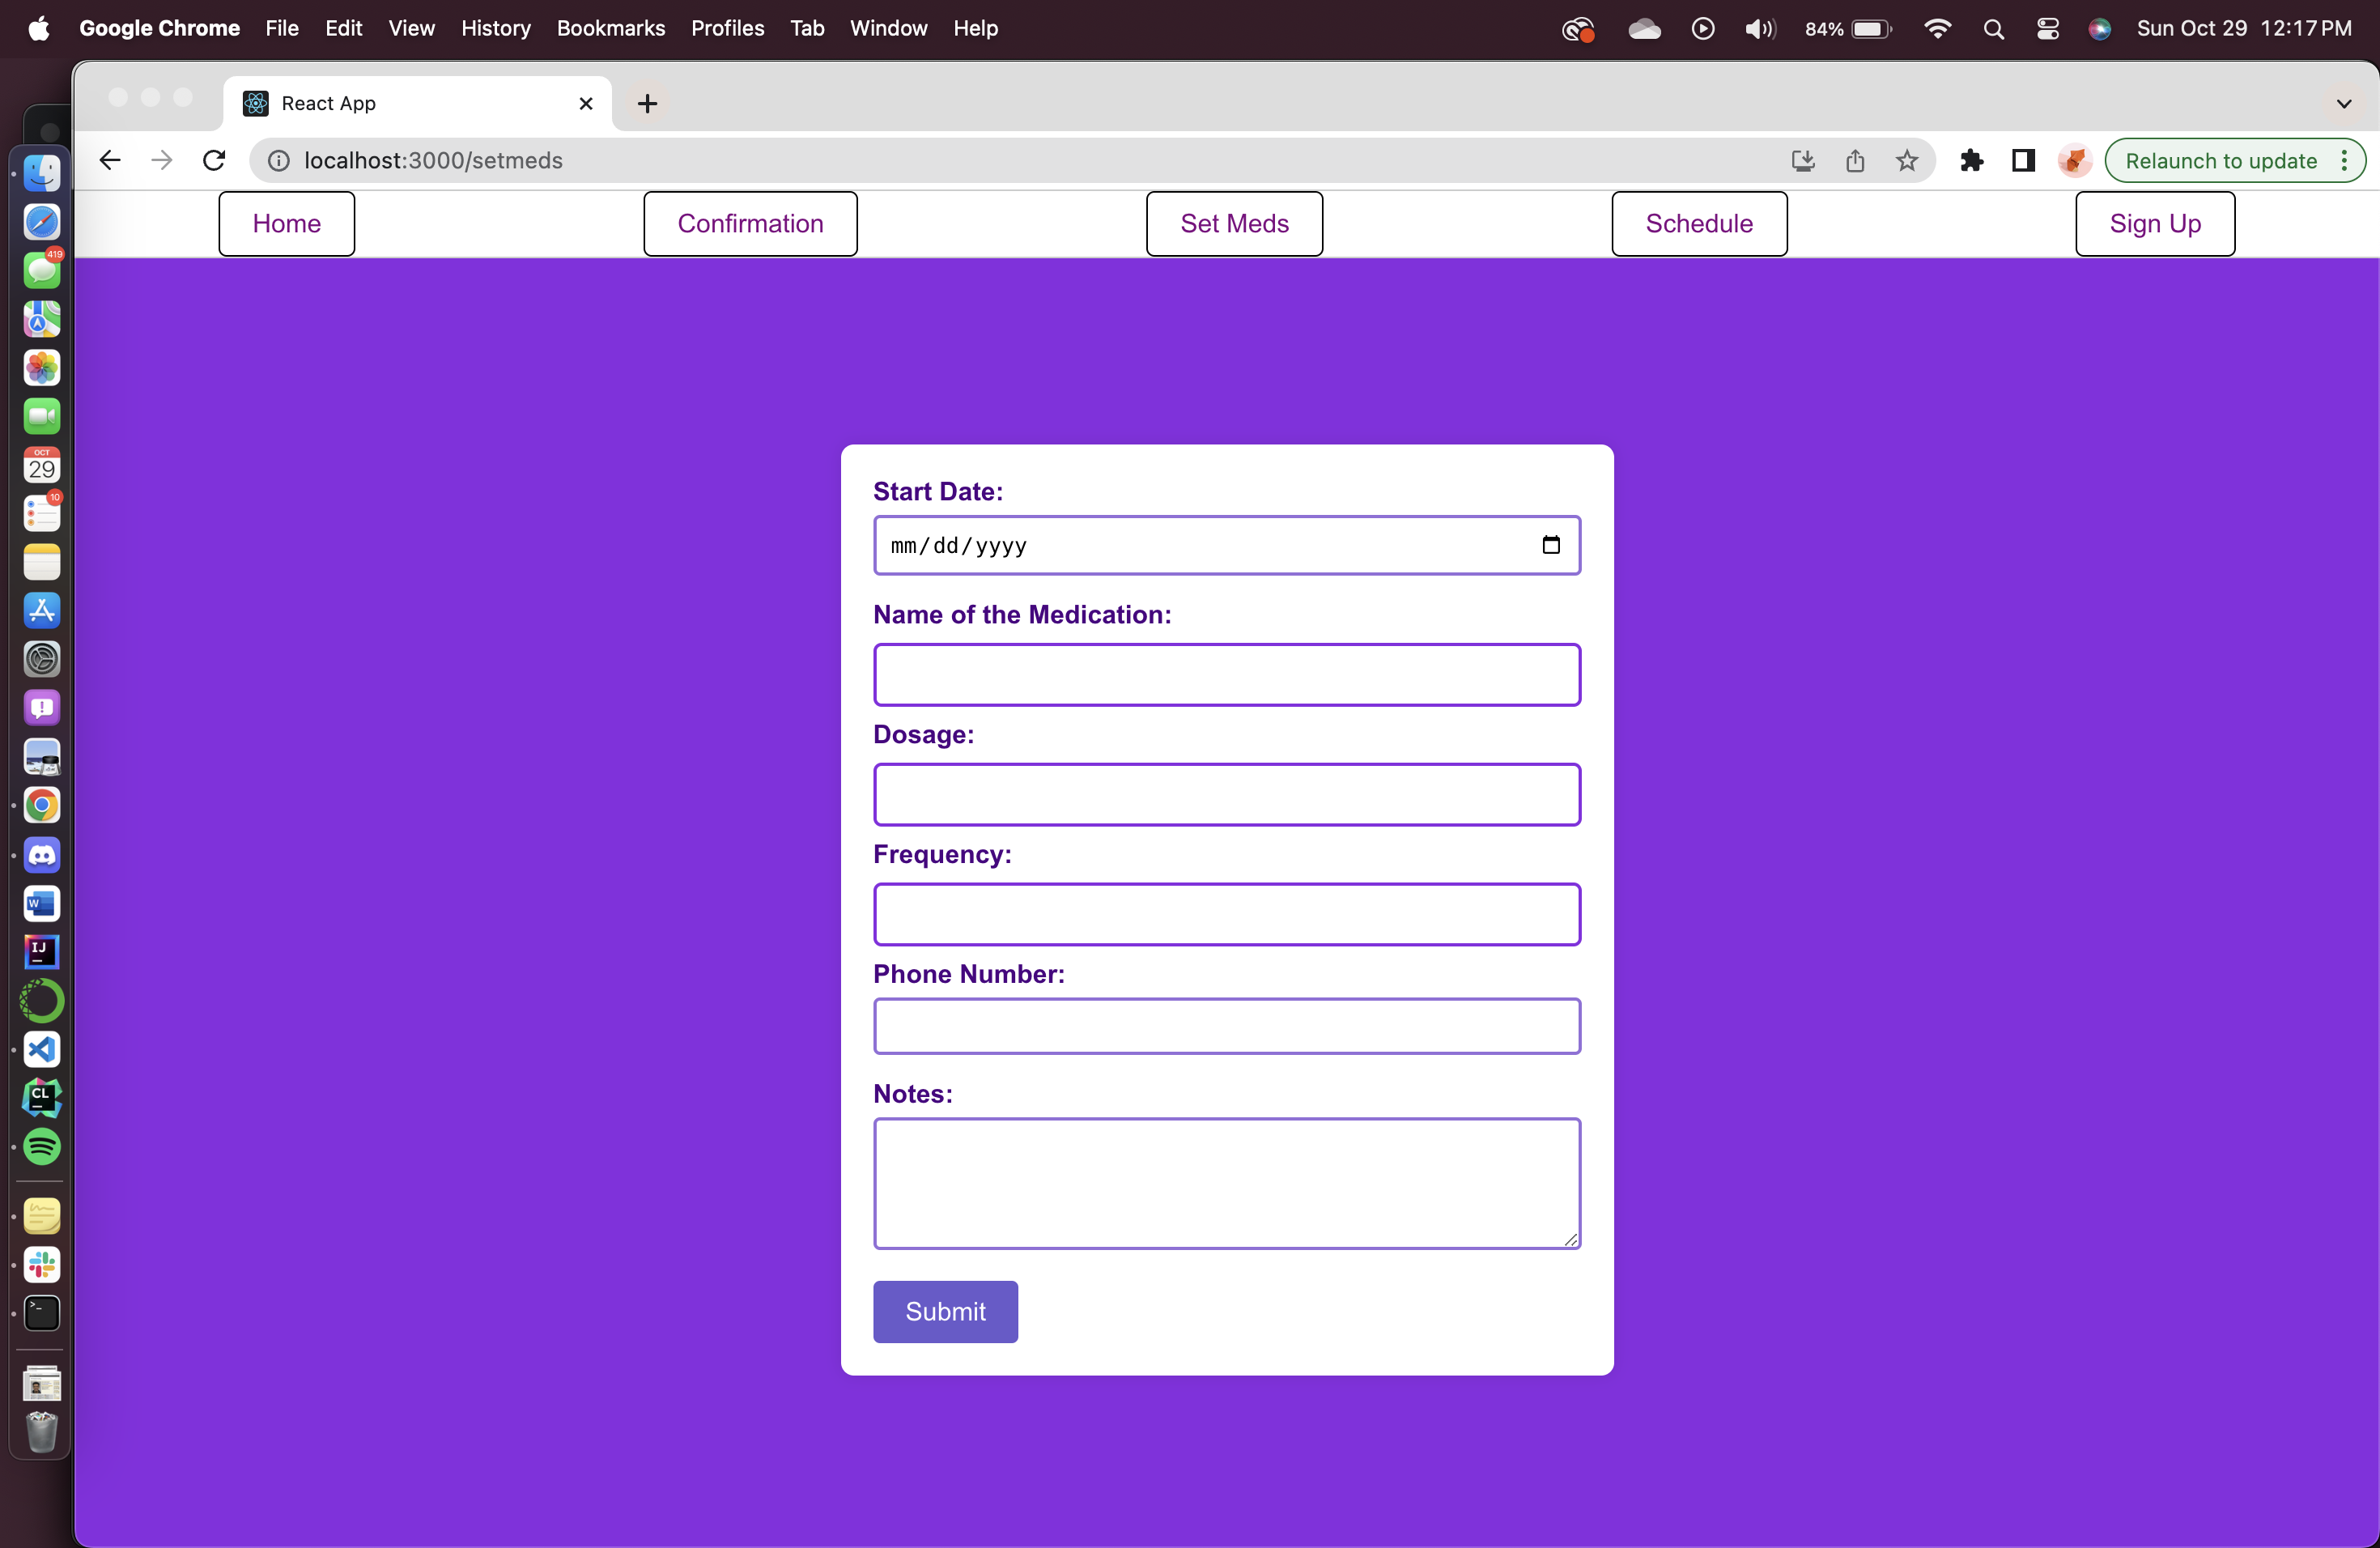Screen dimensions: 2380x1548
Task: Bookmark this page with the star icon
Action: pos(1906,160)
